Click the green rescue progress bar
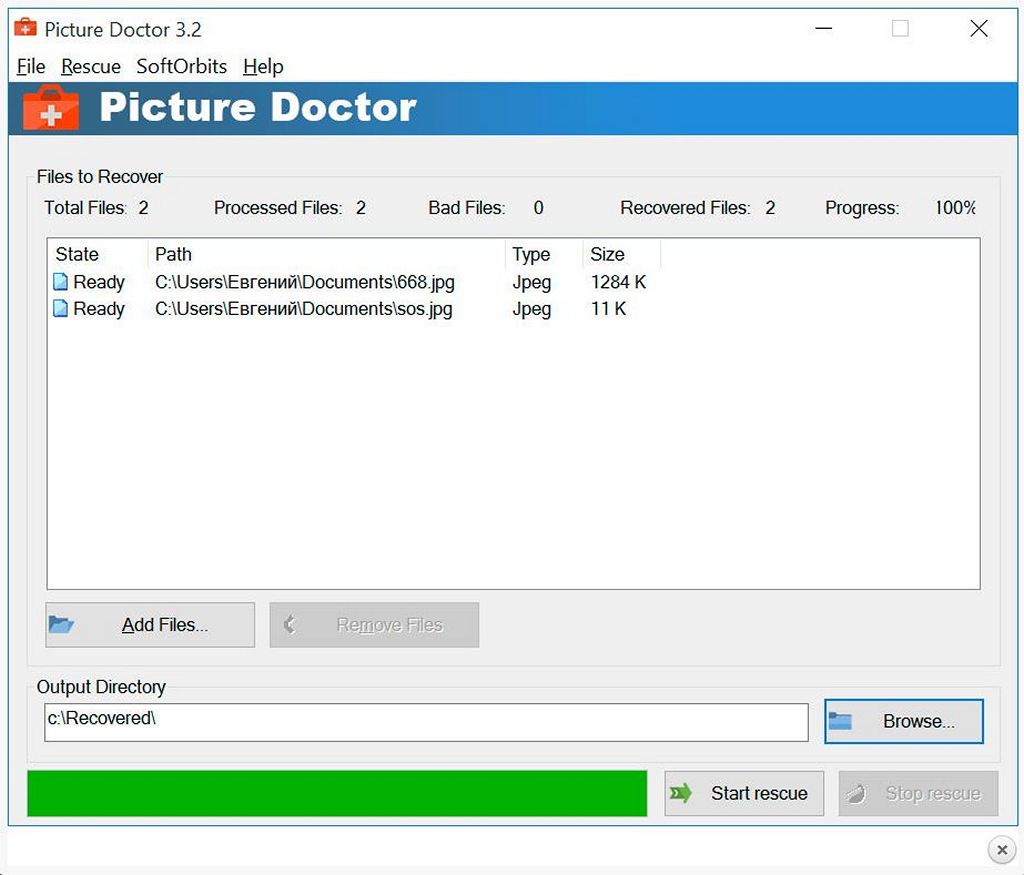The height and width of the screenshot is (875, 1024). [337, 793]
